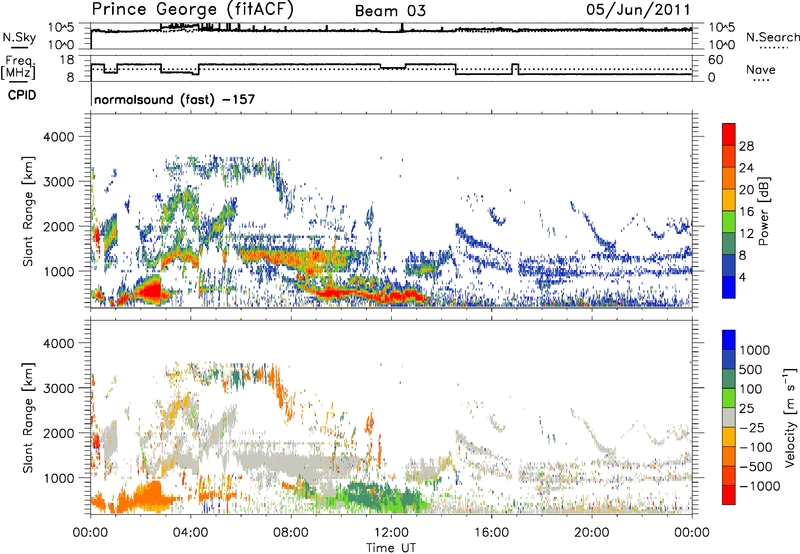The height and width of the screenshot is (554, 800).
Task: Click the yellow 16–20 dB power colorbar swatch
Action: point(729,200)
